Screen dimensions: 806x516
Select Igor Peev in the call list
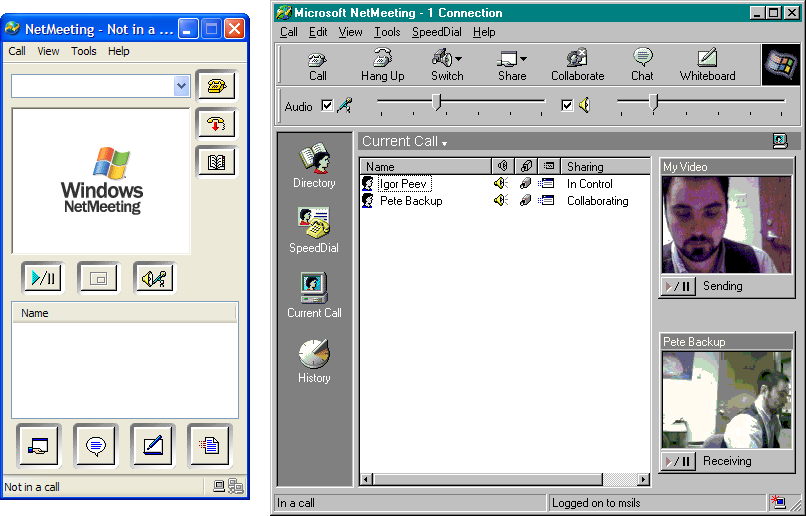tap(404, 184)
